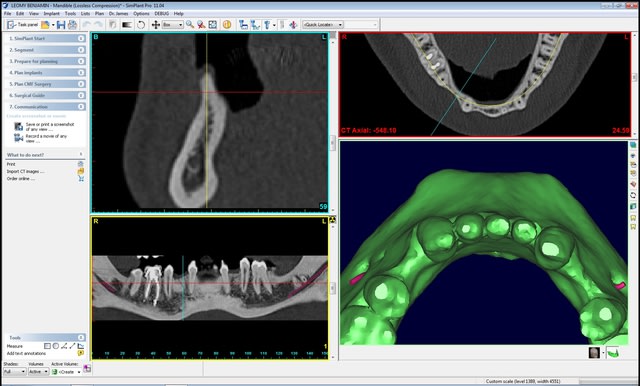Toggle the radiation symbol on panoramic view

pyautogui.click(x=333, y=220)
